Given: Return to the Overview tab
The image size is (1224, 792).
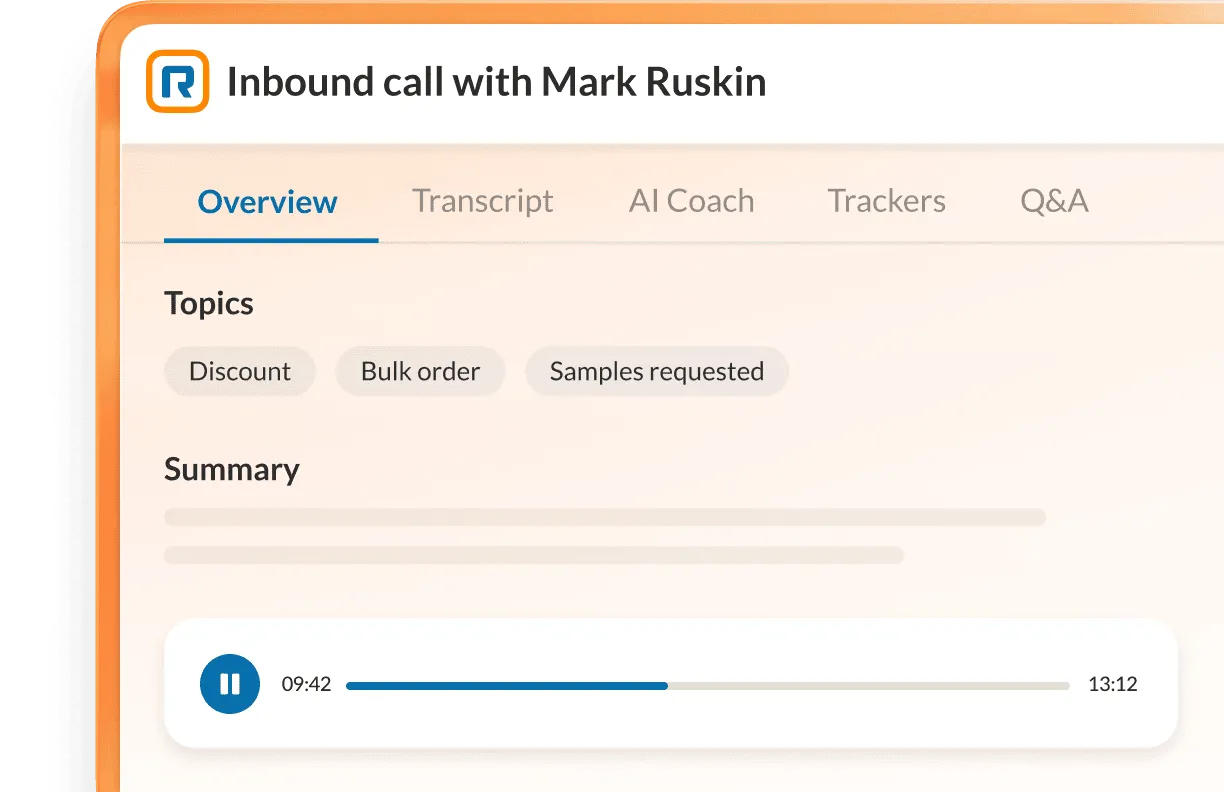Looking at the screenshot, I should [267, 201].
